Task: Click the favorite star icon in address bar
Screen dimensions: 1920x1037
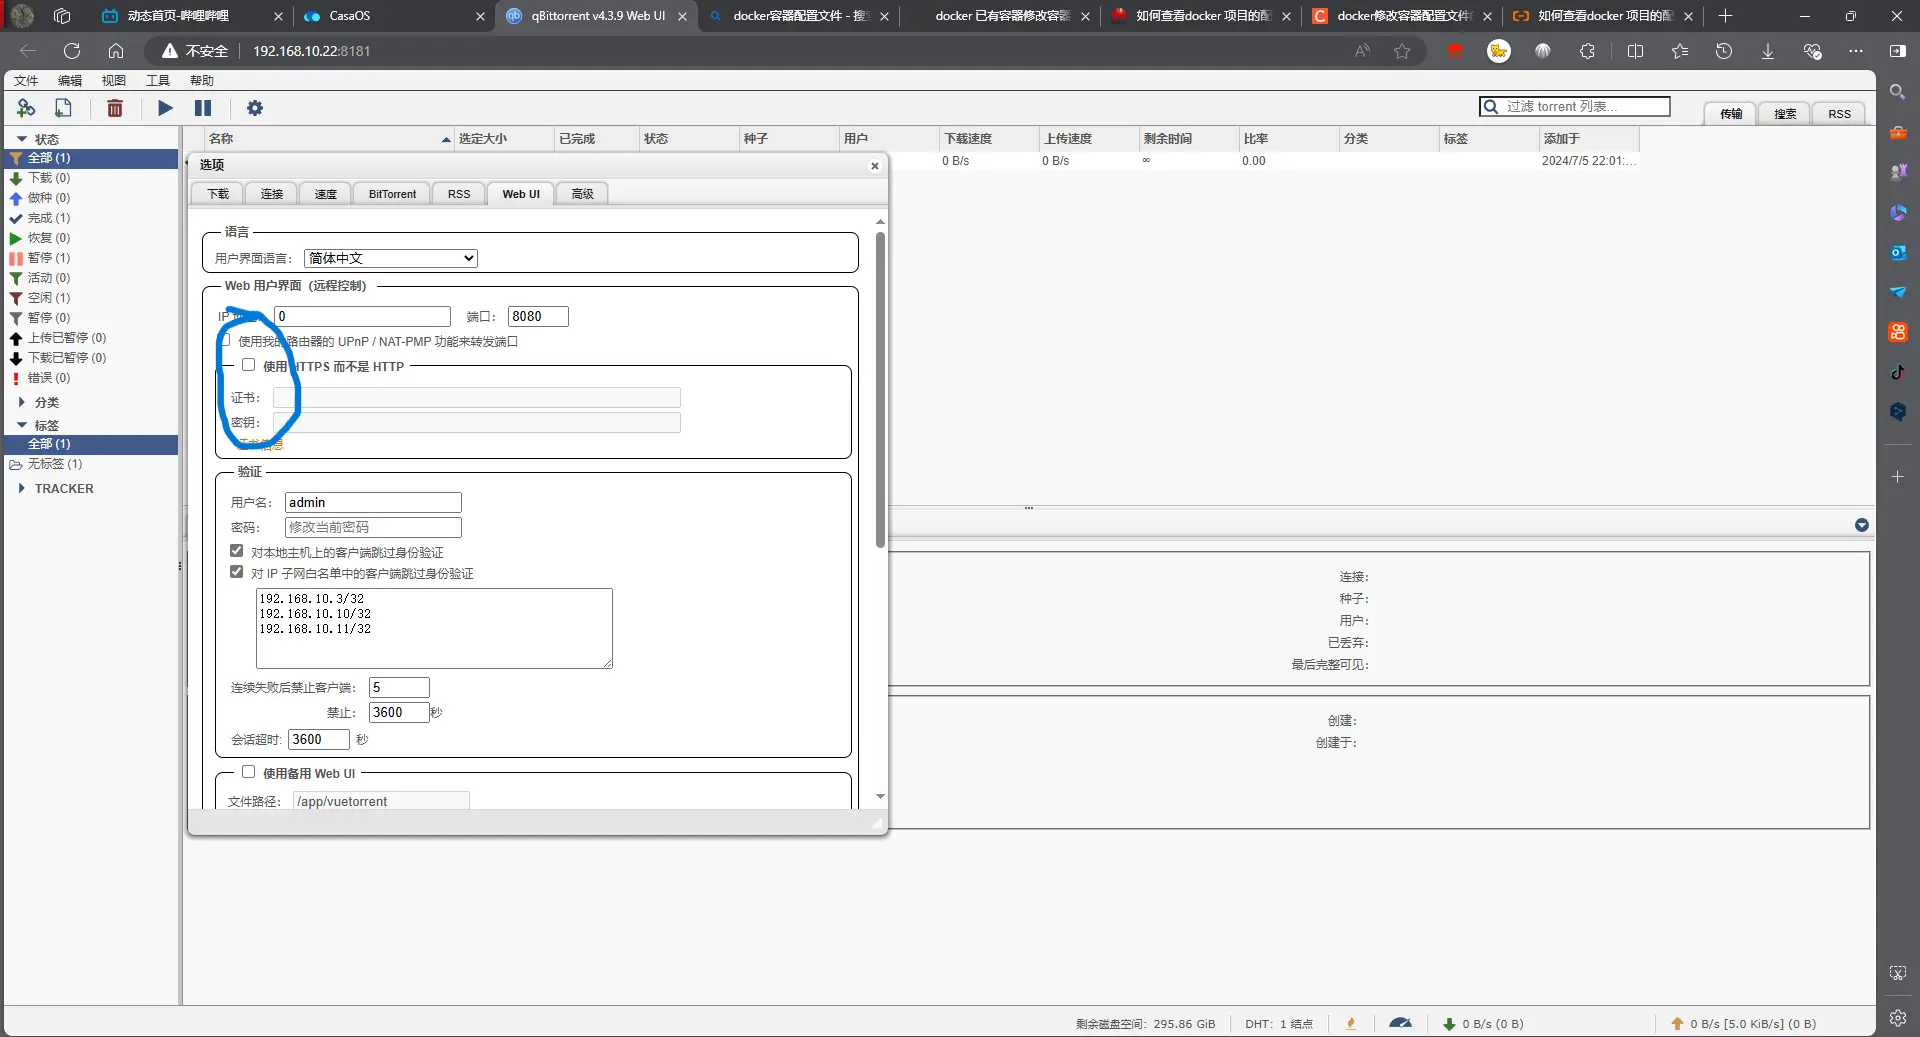Action: (1402, 51)
